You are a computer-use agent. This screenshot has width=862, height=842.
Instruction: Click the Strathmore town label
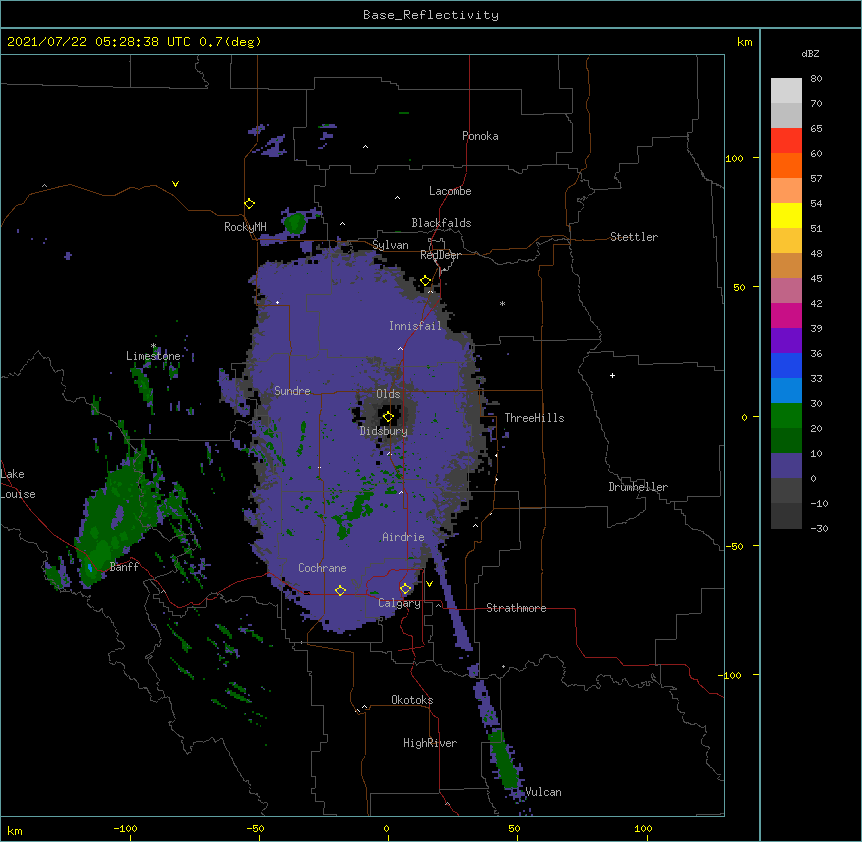tap(516, 608)
